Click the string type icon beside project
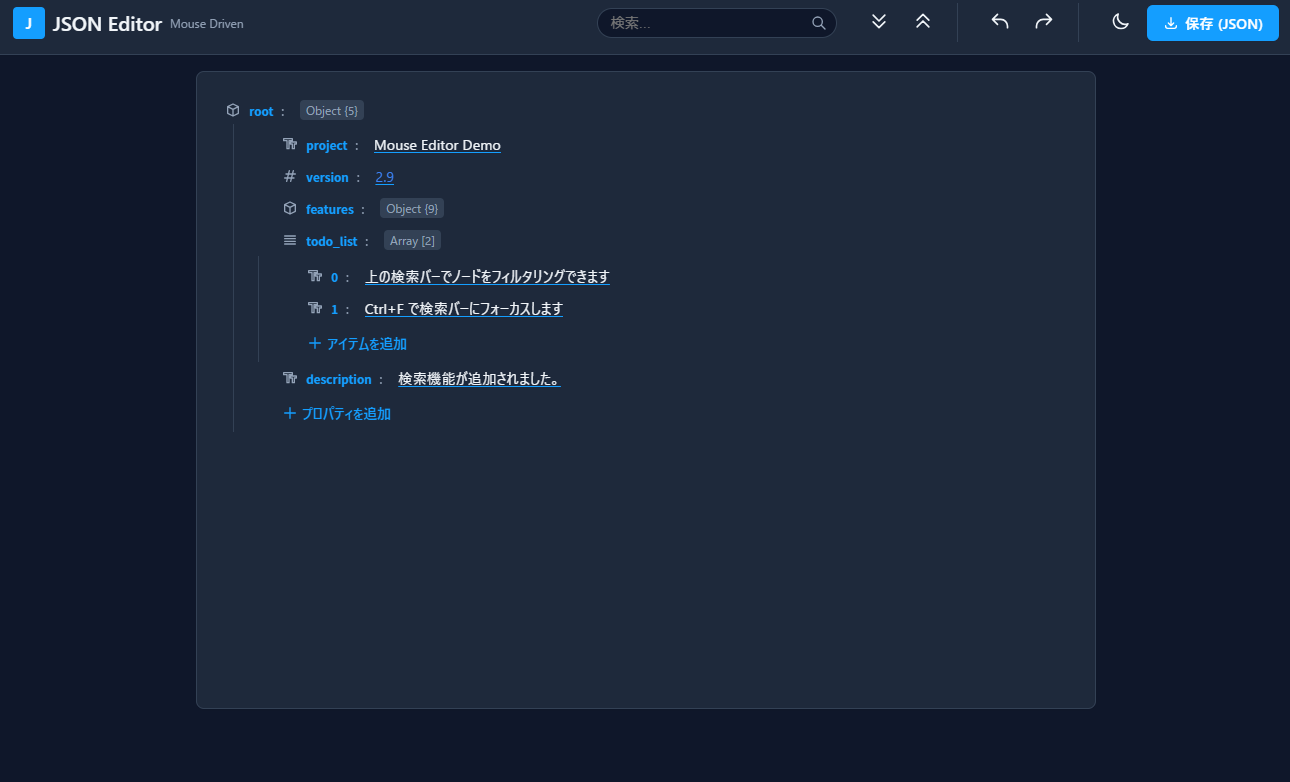 [289, 144]
